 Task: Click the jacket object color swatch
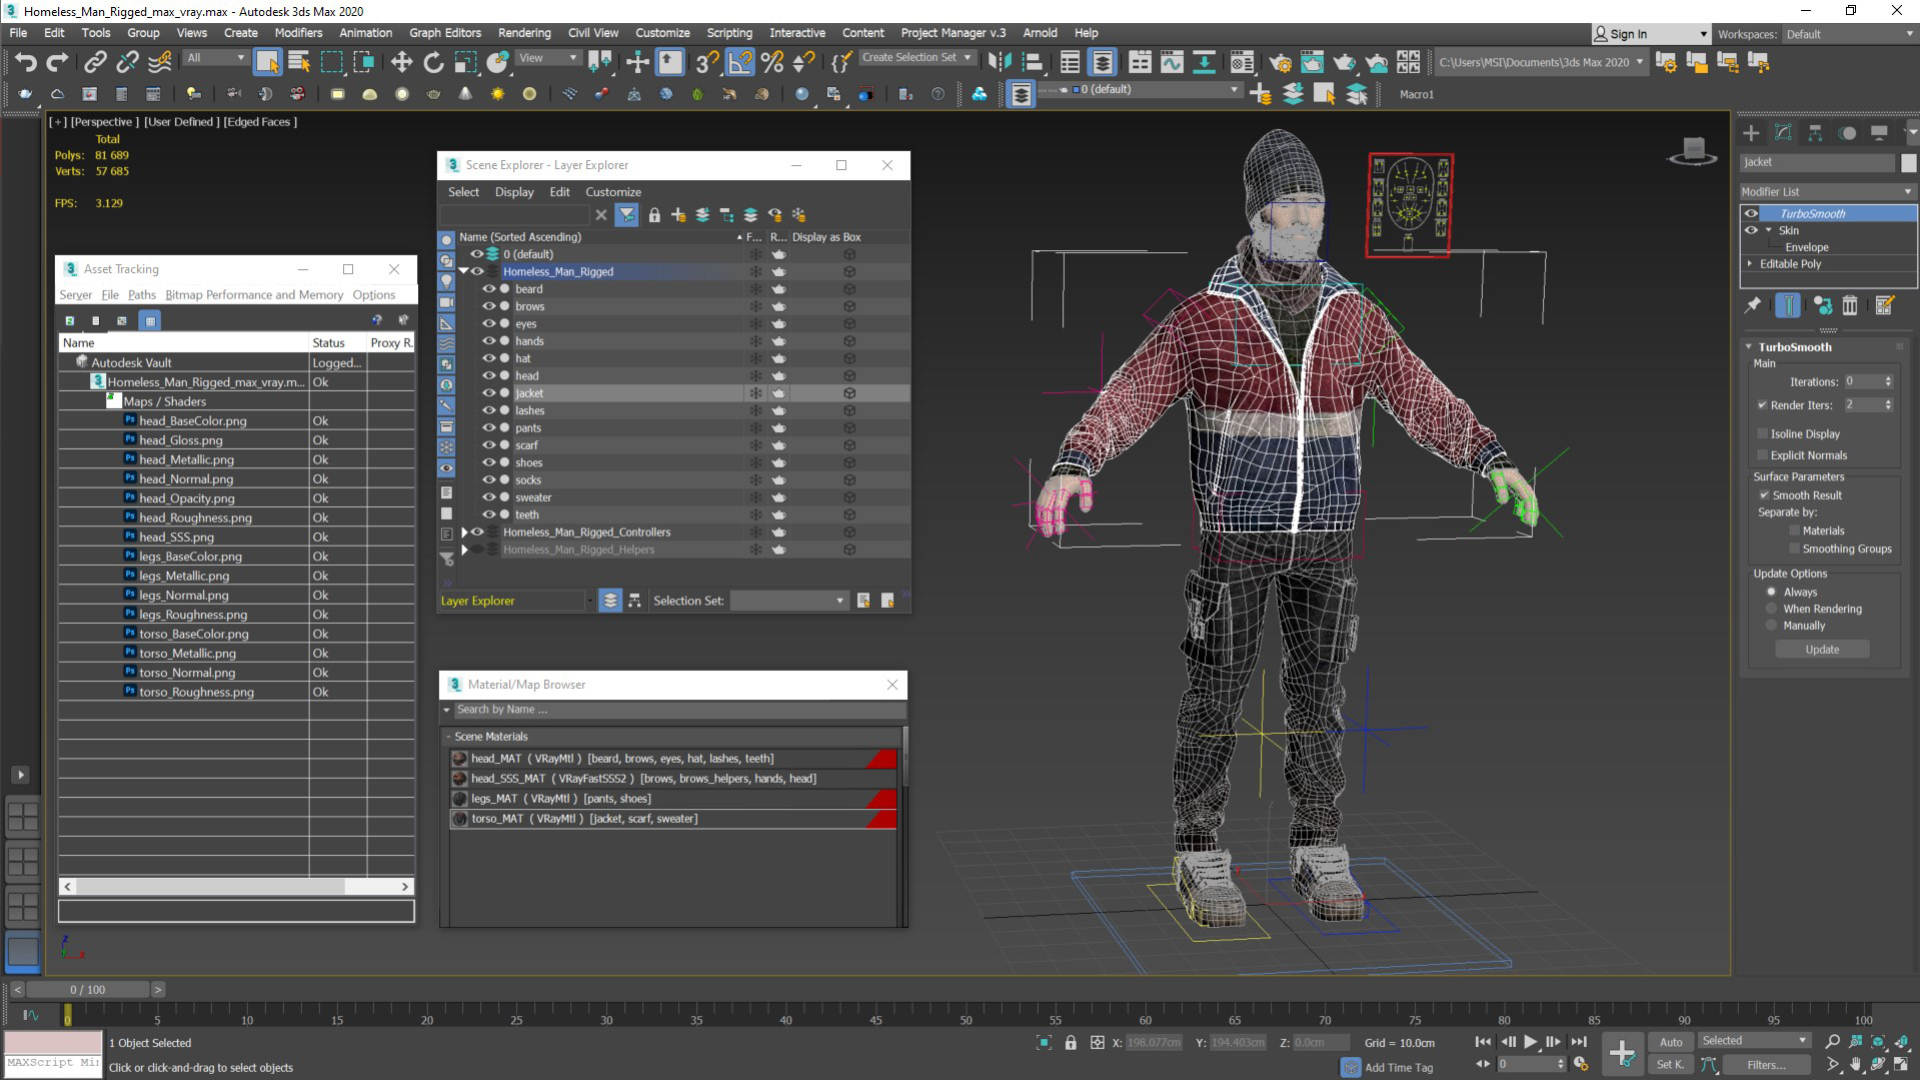point(1908,163)
